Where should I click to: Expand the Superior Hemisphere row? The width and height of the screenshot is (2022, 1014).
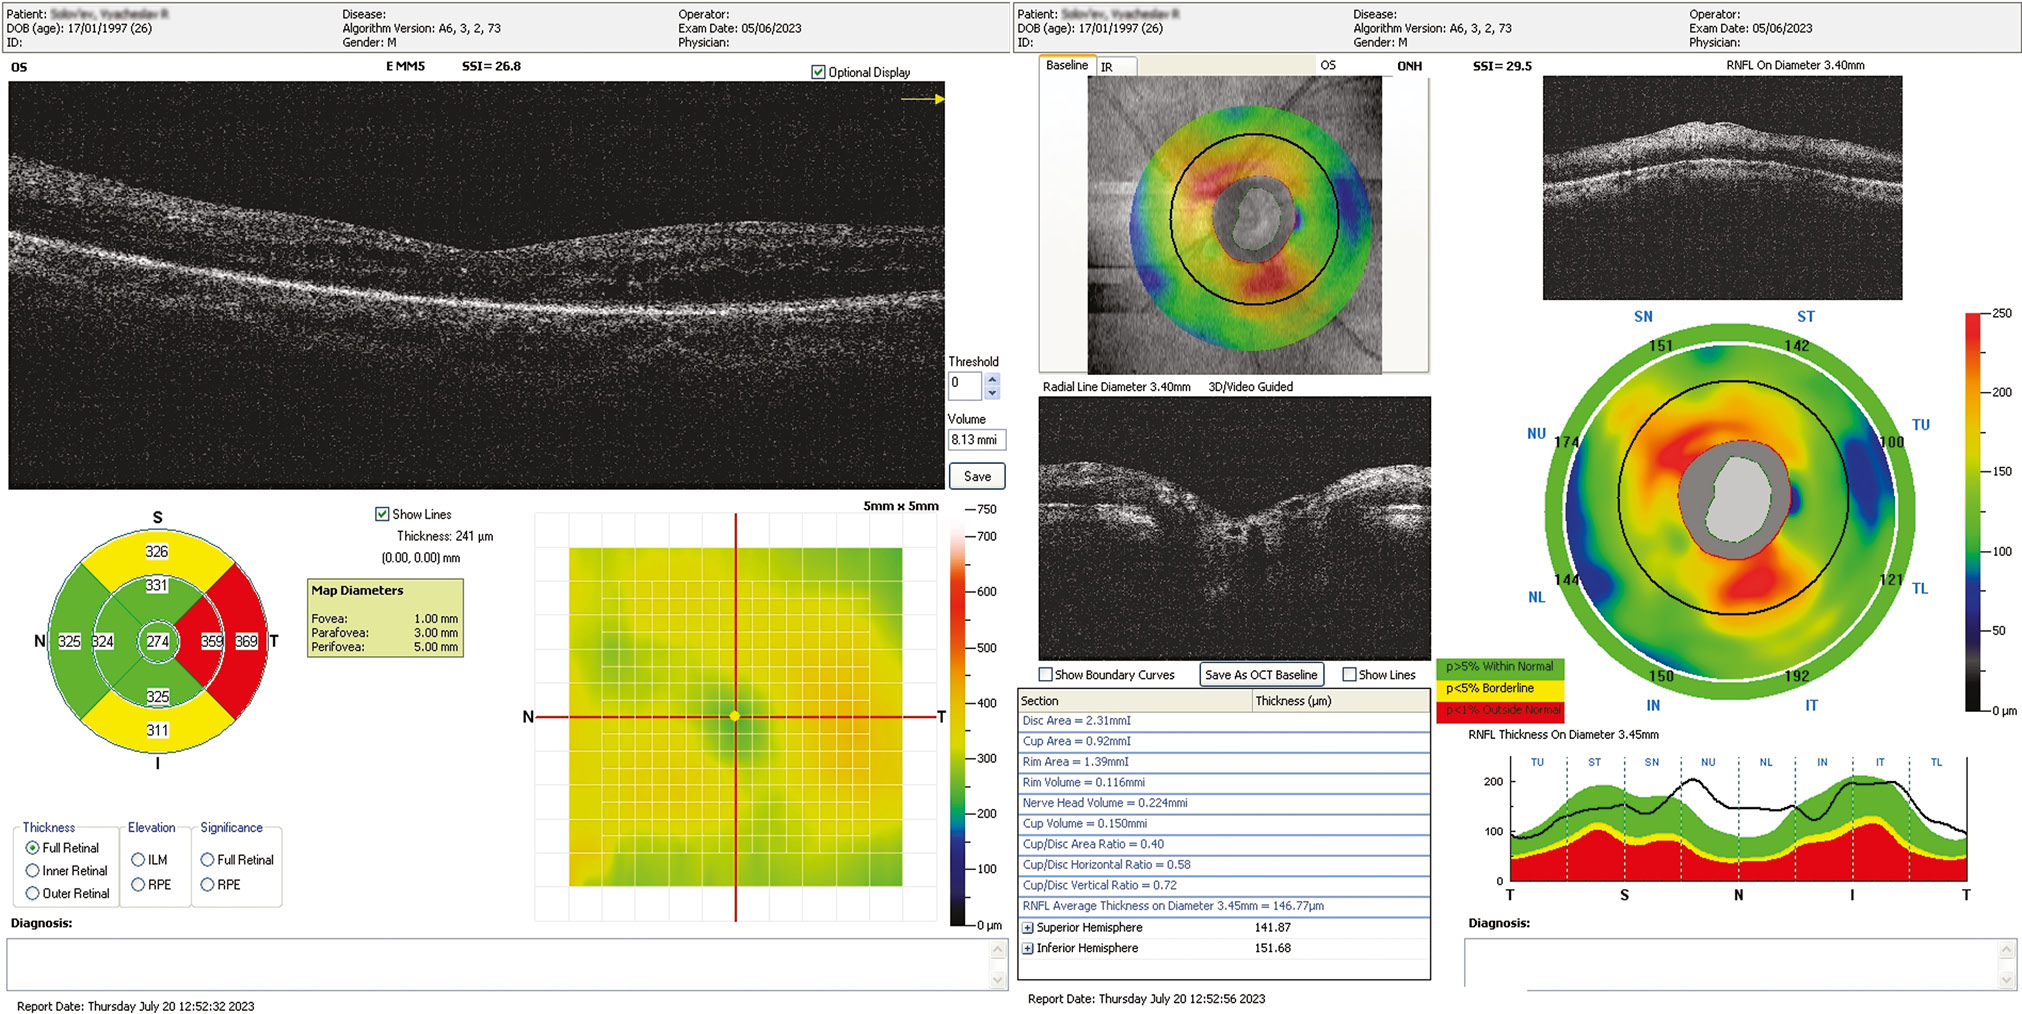click(1027, 928)
